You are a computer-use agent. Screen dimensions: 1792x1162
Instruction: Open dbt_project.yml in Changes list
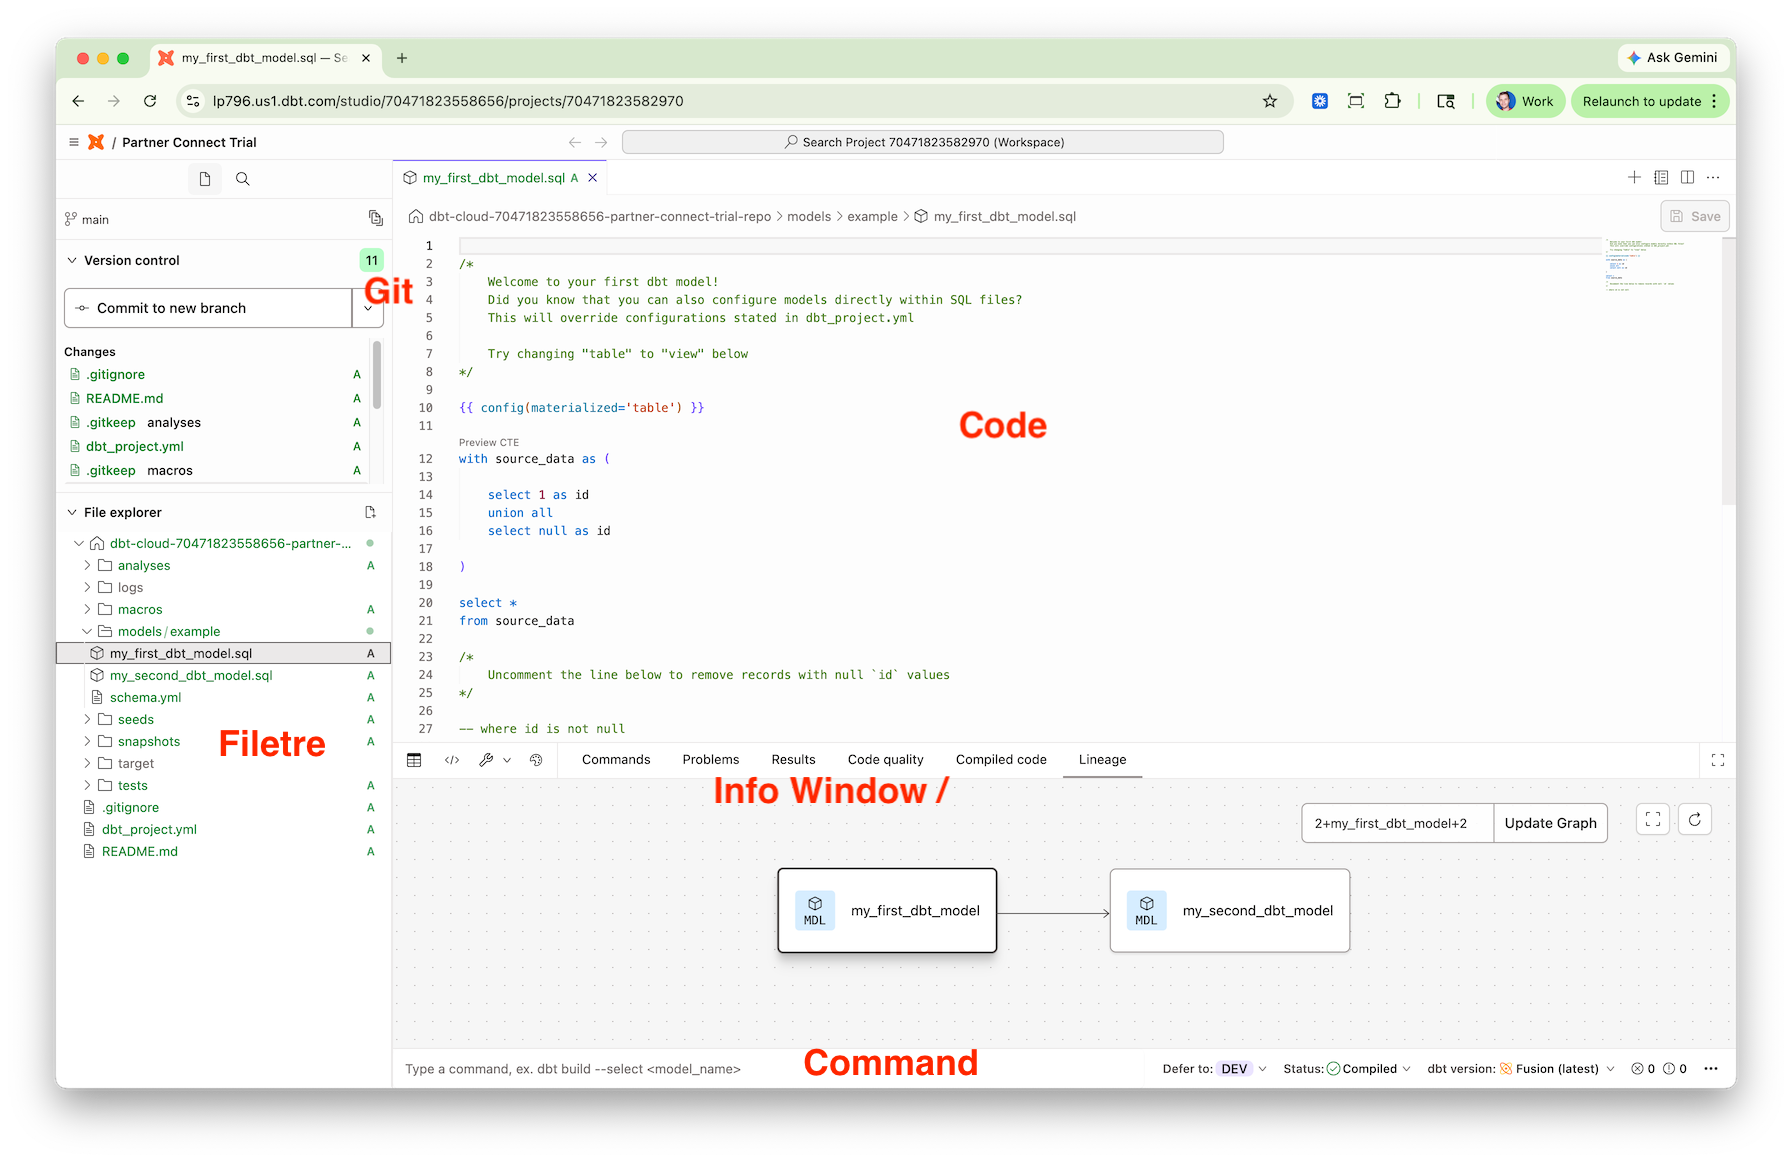[135, 446]
